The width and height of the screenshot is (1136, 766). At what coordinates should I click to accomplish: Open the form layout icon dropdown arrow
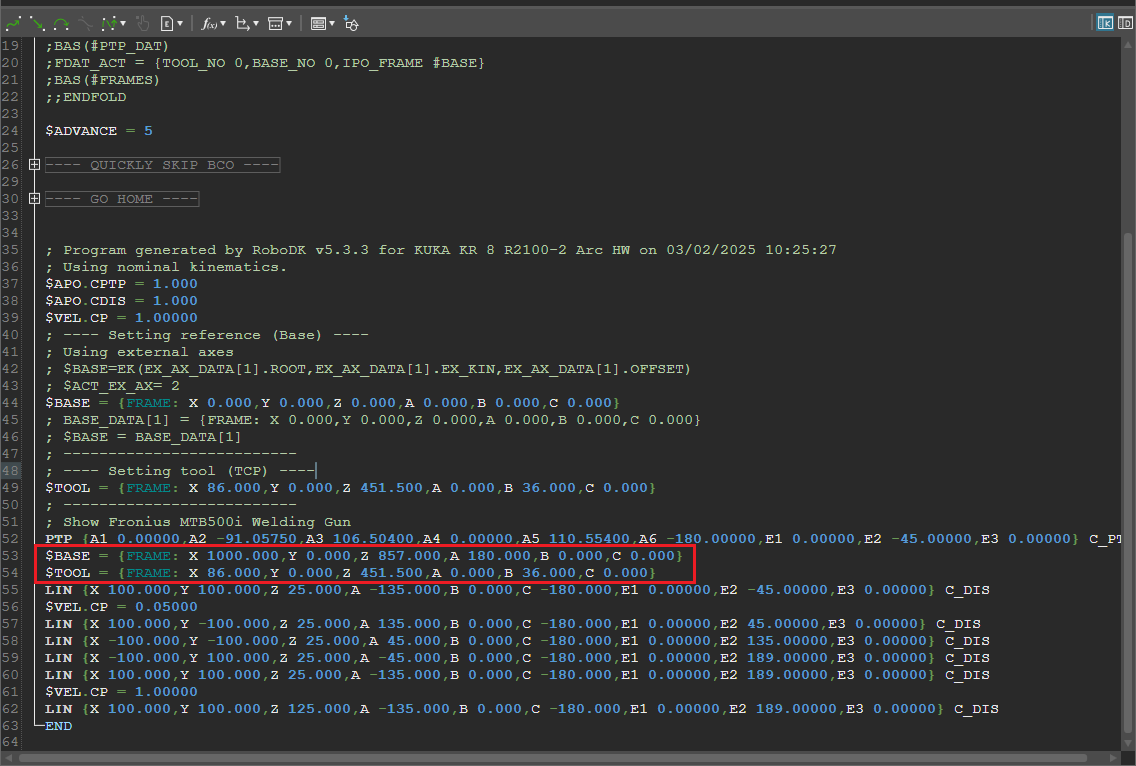pyautogui.click(x=331, y=22)
